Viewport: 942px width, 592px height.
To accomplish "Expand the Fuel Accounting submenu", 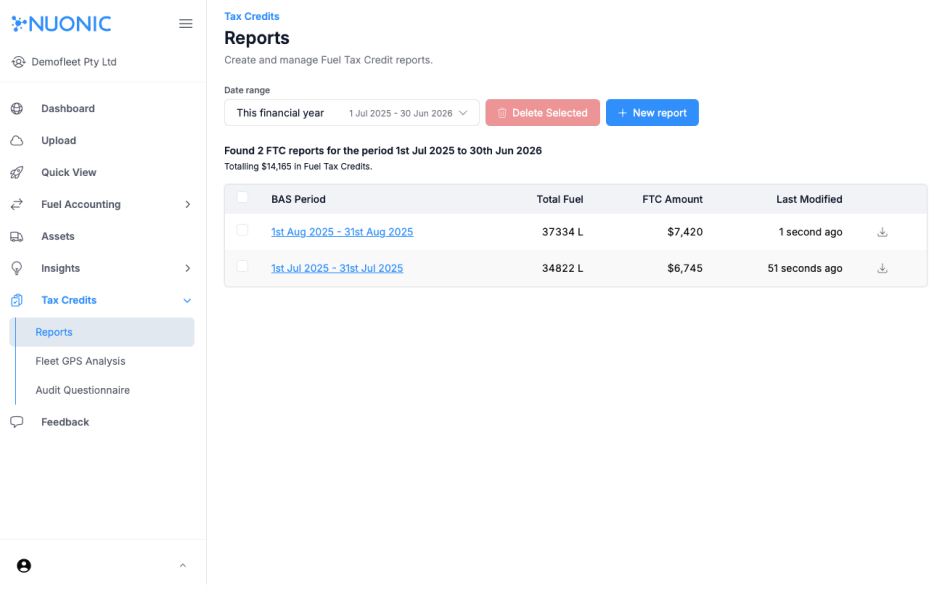I will tap(187, 205).
